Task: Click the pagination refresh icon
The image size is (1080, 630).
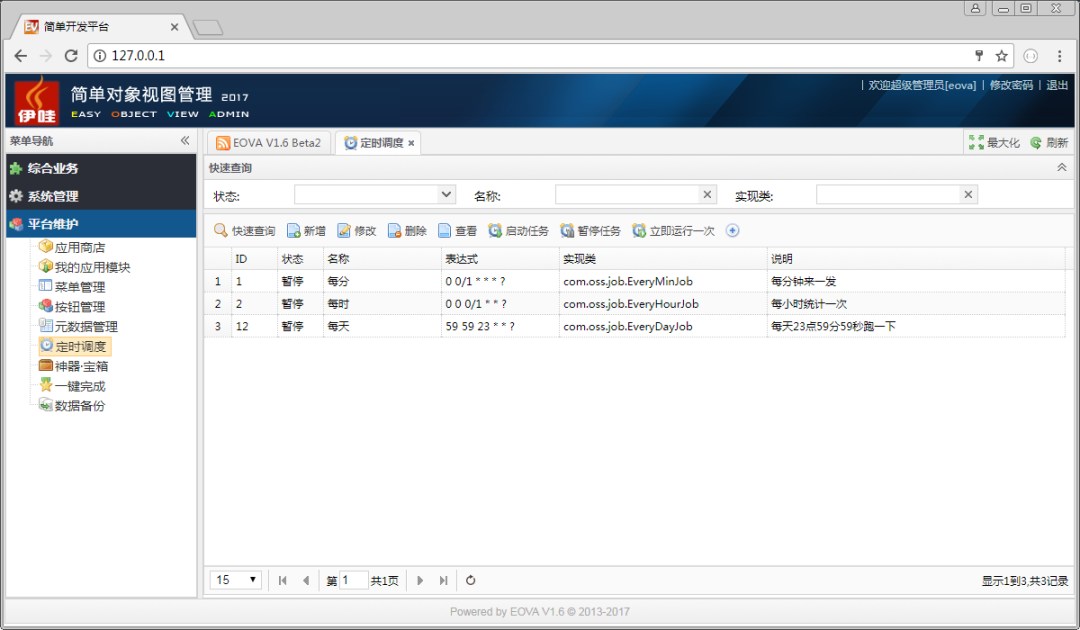Action: [471, 580]
